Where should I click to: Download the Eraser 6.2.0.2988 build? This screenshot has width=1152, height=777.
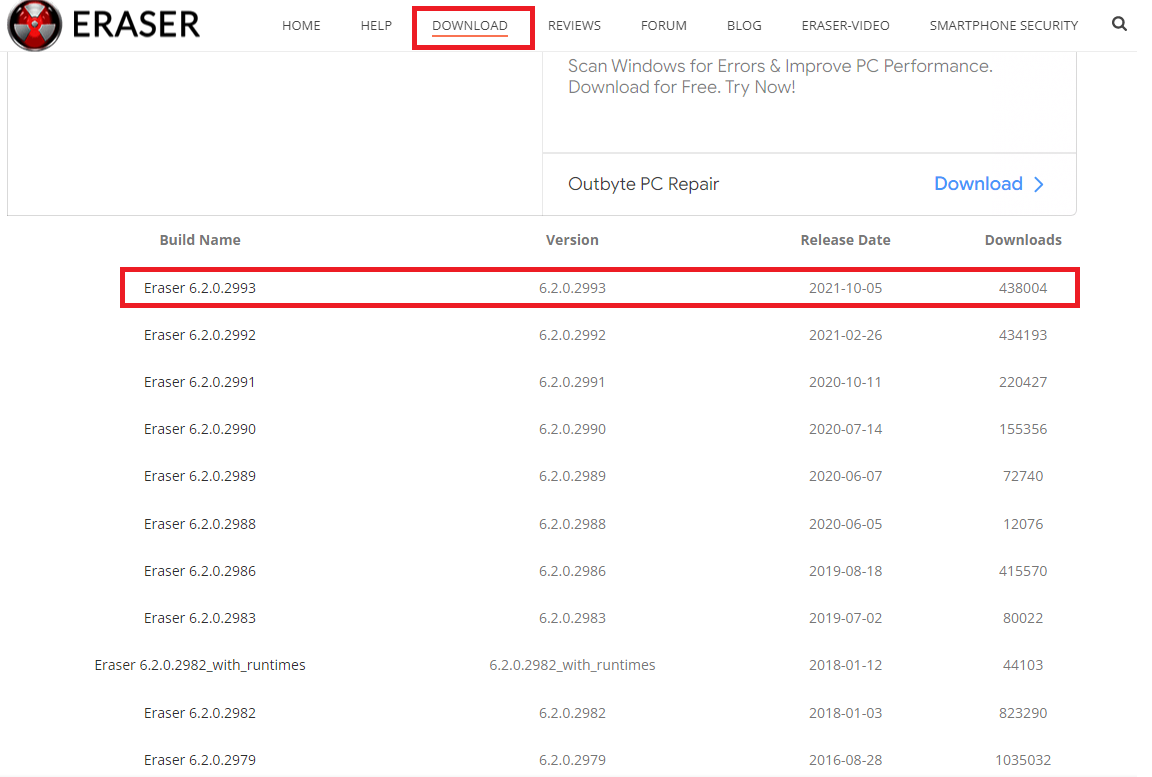[x=200, y=524]
